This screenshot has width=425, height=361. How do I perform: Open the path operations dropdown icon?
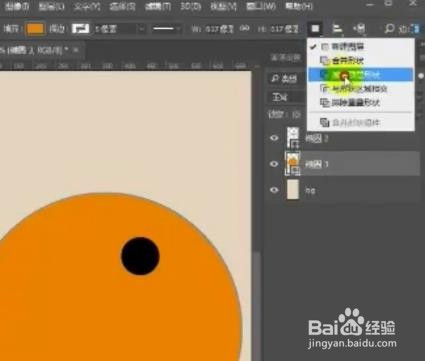coord(315,29)
